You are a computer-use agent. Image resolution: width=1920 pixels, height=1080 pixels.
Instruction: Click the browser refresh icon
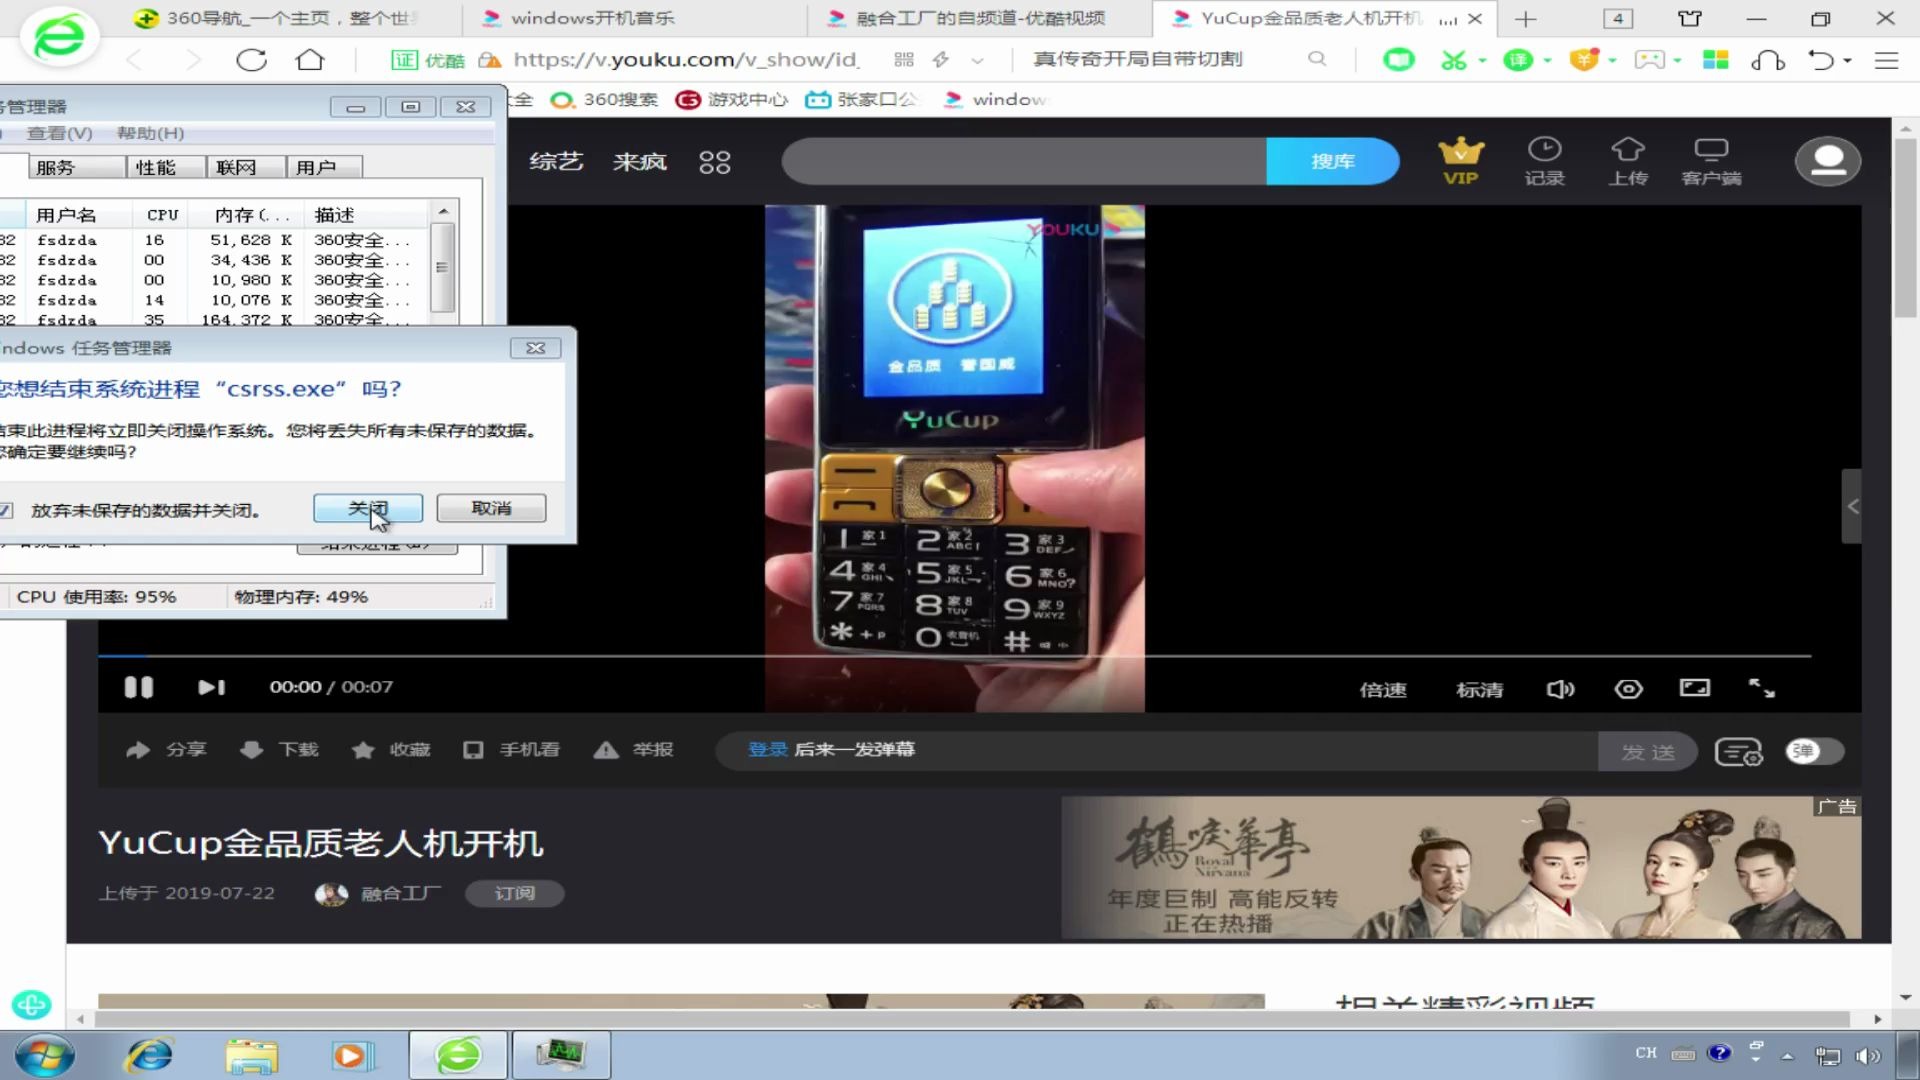click(x=251, y=60)
